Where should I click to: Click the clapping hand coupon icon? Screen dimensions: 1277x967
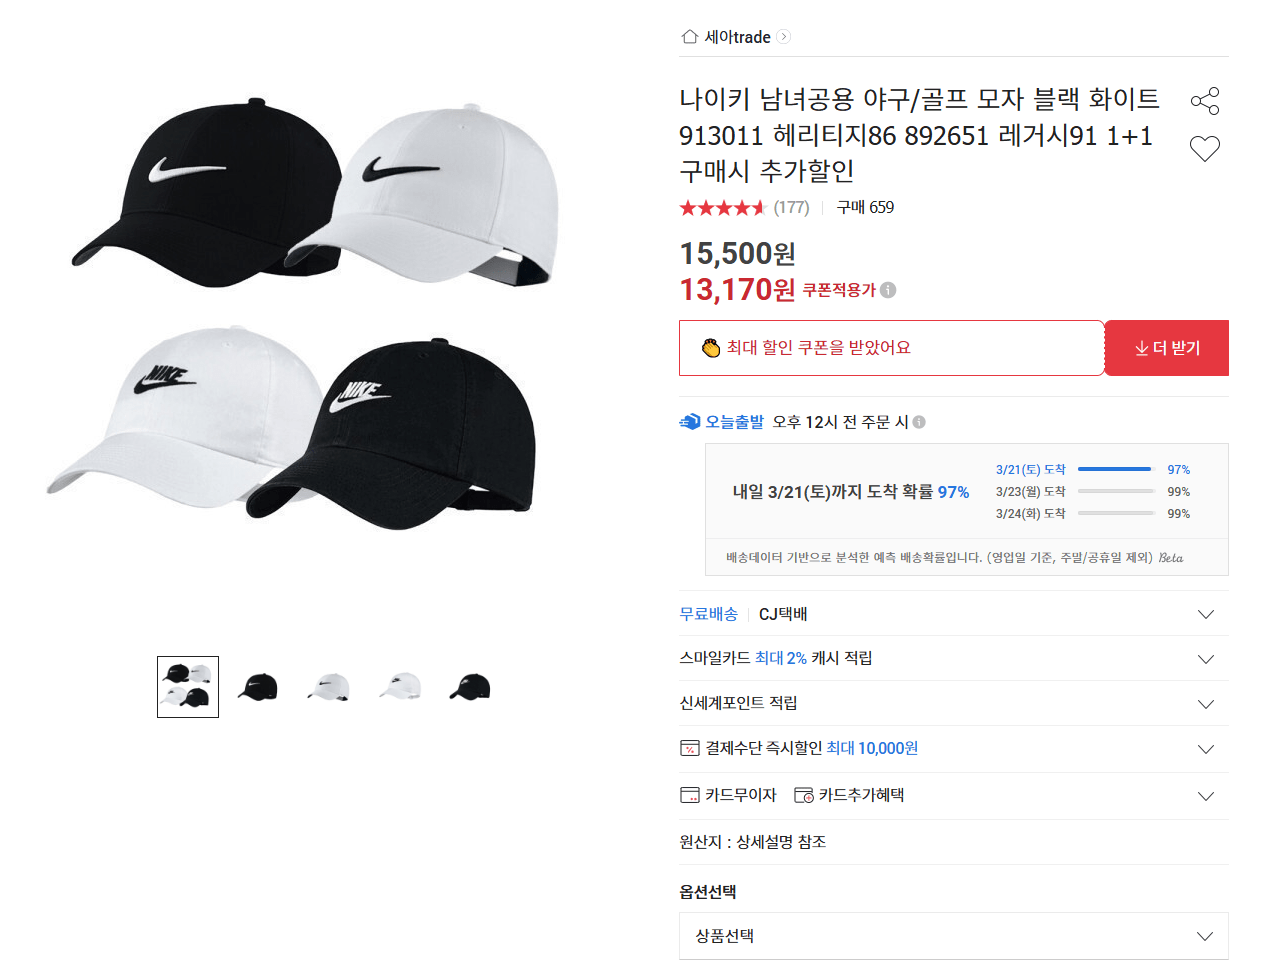(710, 347)
